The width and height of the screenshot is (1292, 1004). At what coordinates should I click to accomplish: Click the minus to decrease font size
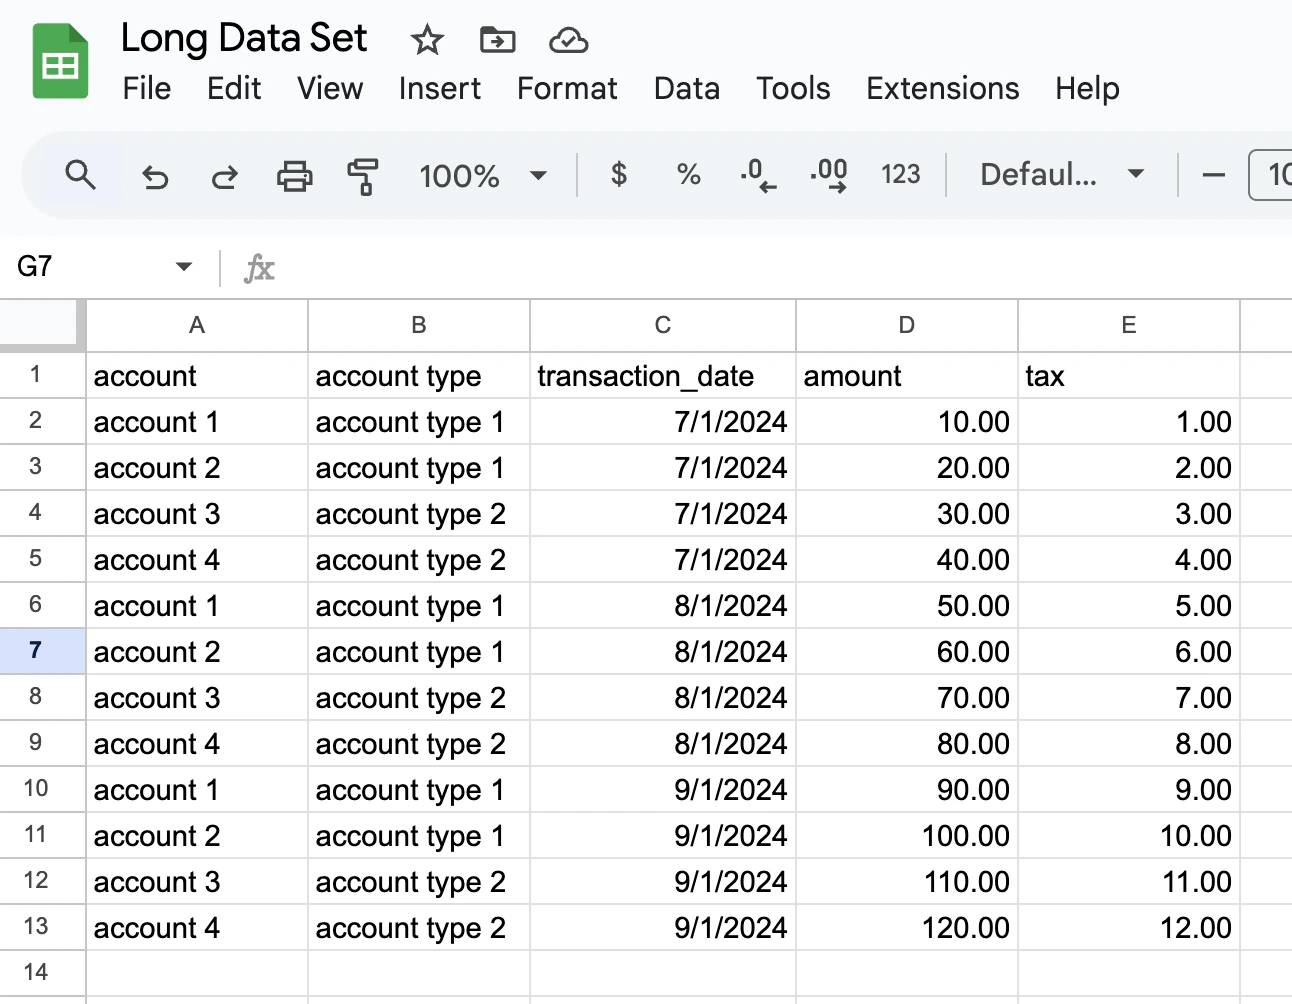pyautogui.click(x=1213, y=176)
